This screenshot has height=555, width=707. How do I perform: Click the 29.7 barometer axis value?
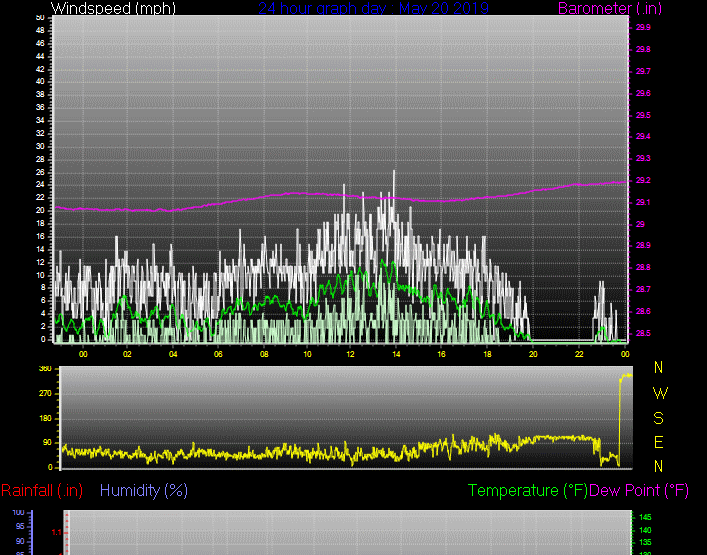[x=643, y=71]
